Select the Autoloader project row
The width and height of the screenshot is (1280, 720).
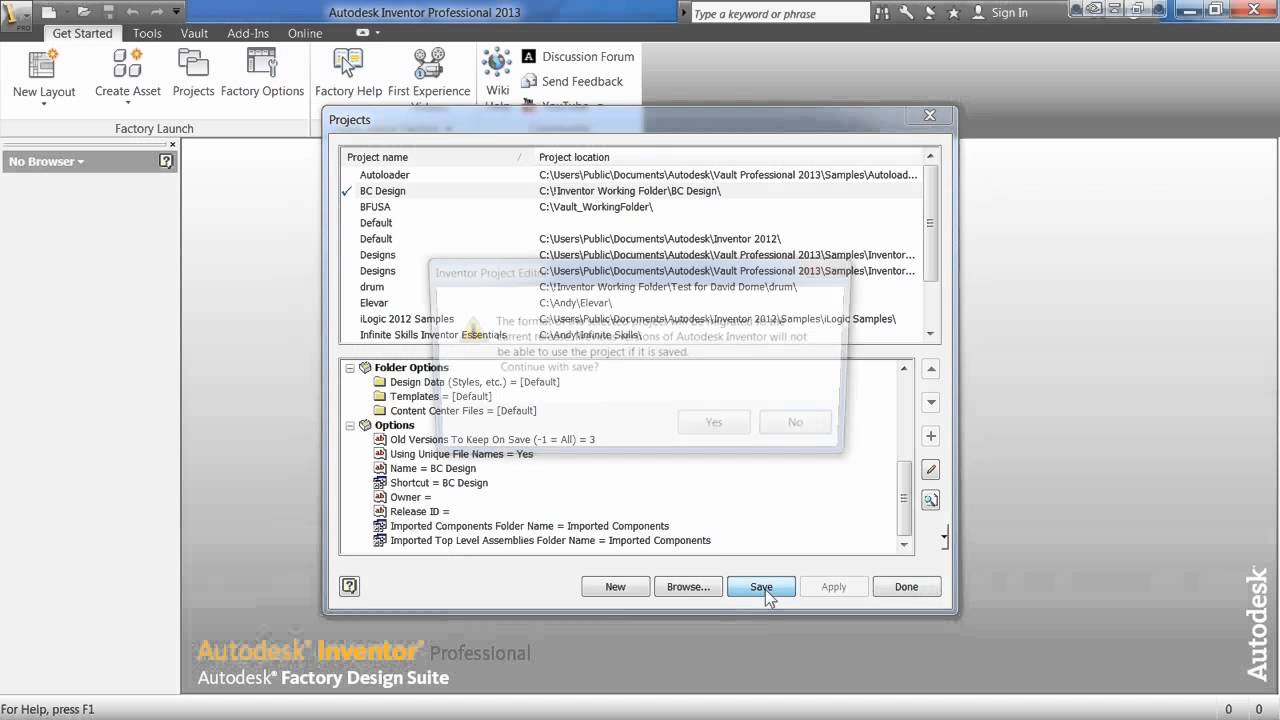pos(631,175)
